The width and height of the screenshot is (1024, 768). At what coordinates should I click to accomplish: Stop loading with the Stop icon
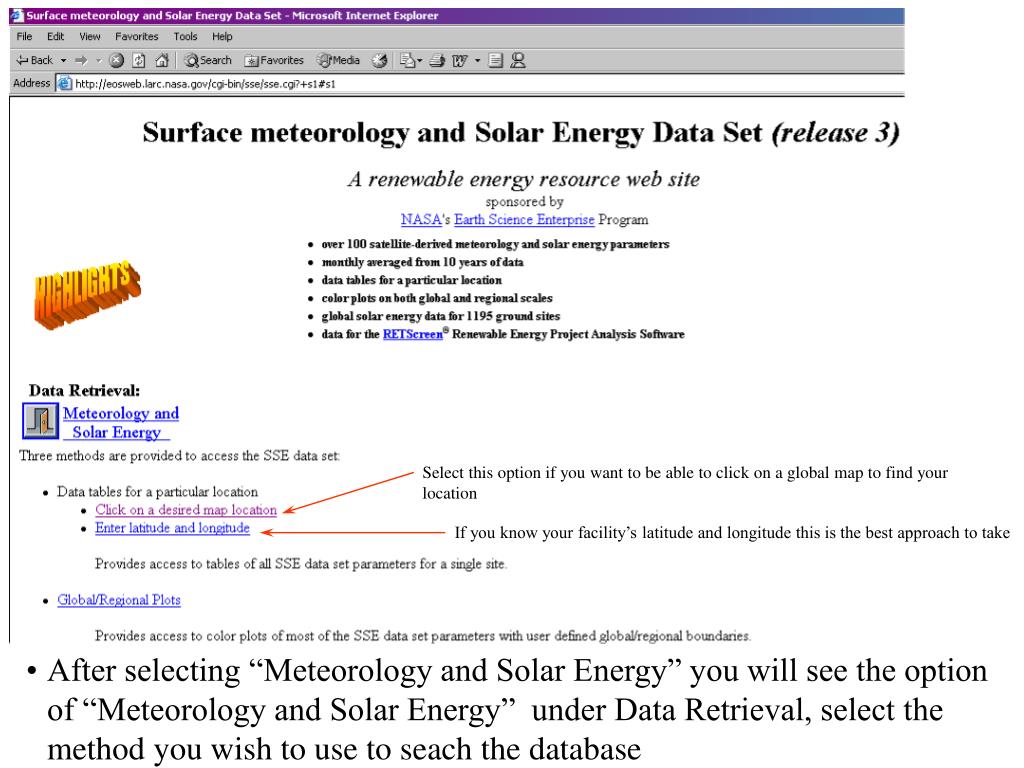tap(117, 61)
